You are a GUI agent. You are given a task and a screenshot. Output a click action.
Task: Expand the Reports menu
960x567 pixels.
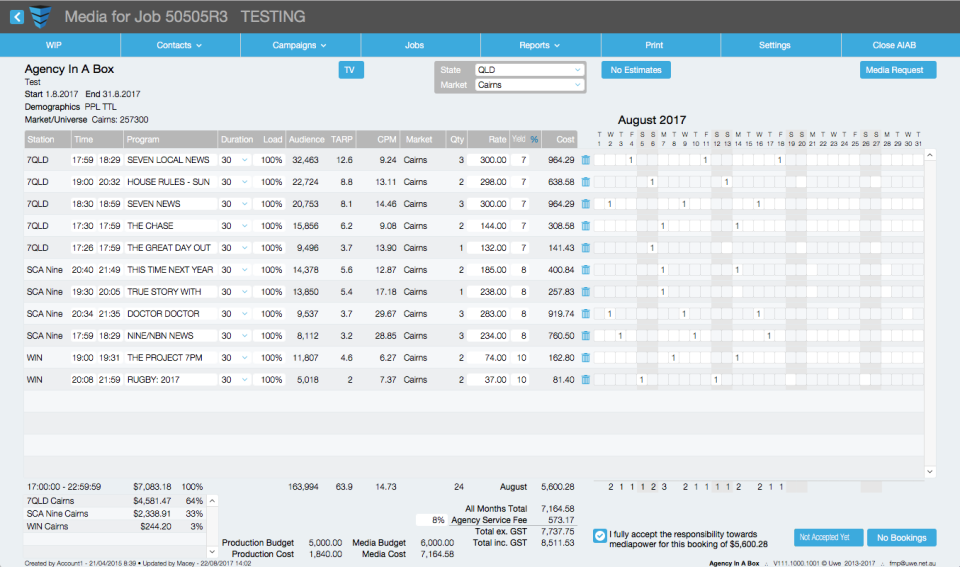point(540,45)
